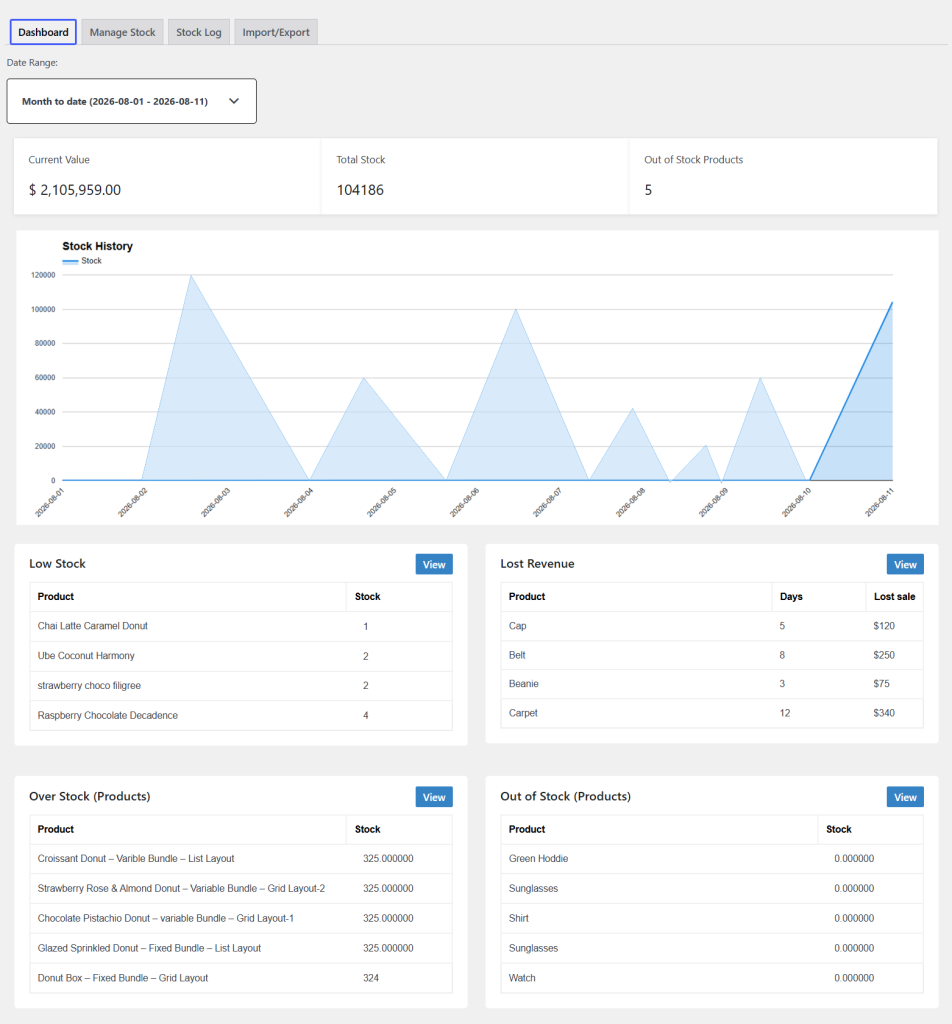Click the Current Value summary card
This screenshot has width=952, height=1024.
click(167, 176)
